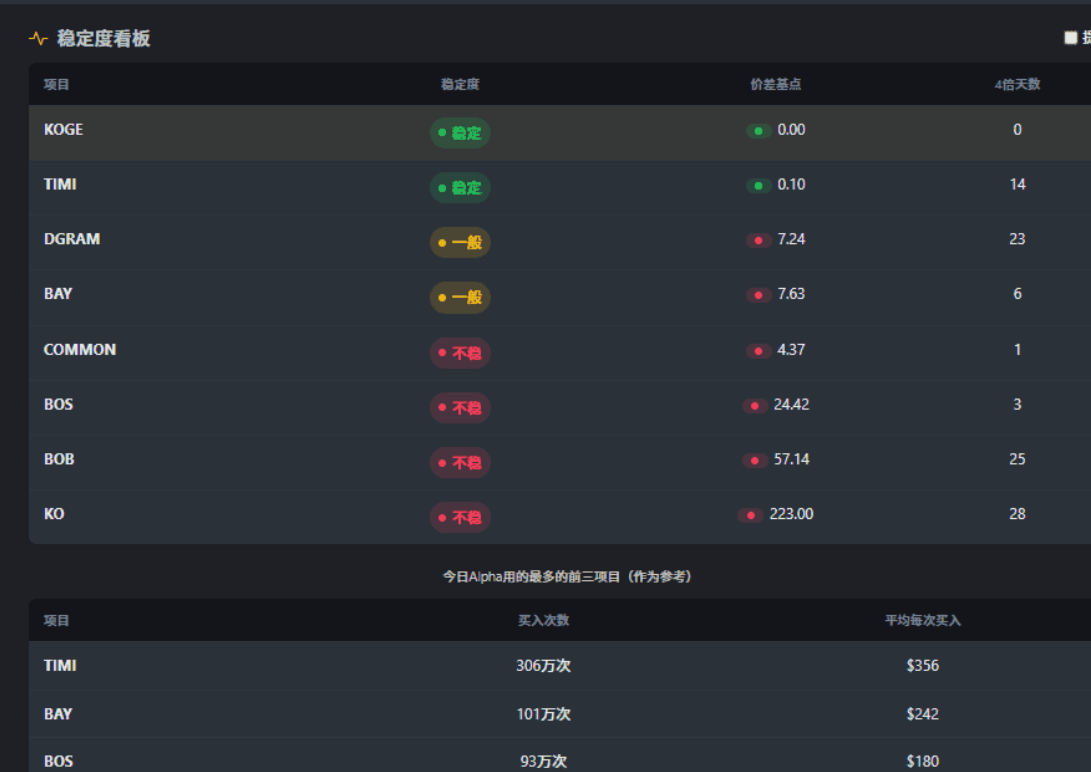Image resolution: width=1091 pixels, height=772 pixels.
Task: Click the 一般 badge in the DGRAM row
Action: [x=460, y=242]
